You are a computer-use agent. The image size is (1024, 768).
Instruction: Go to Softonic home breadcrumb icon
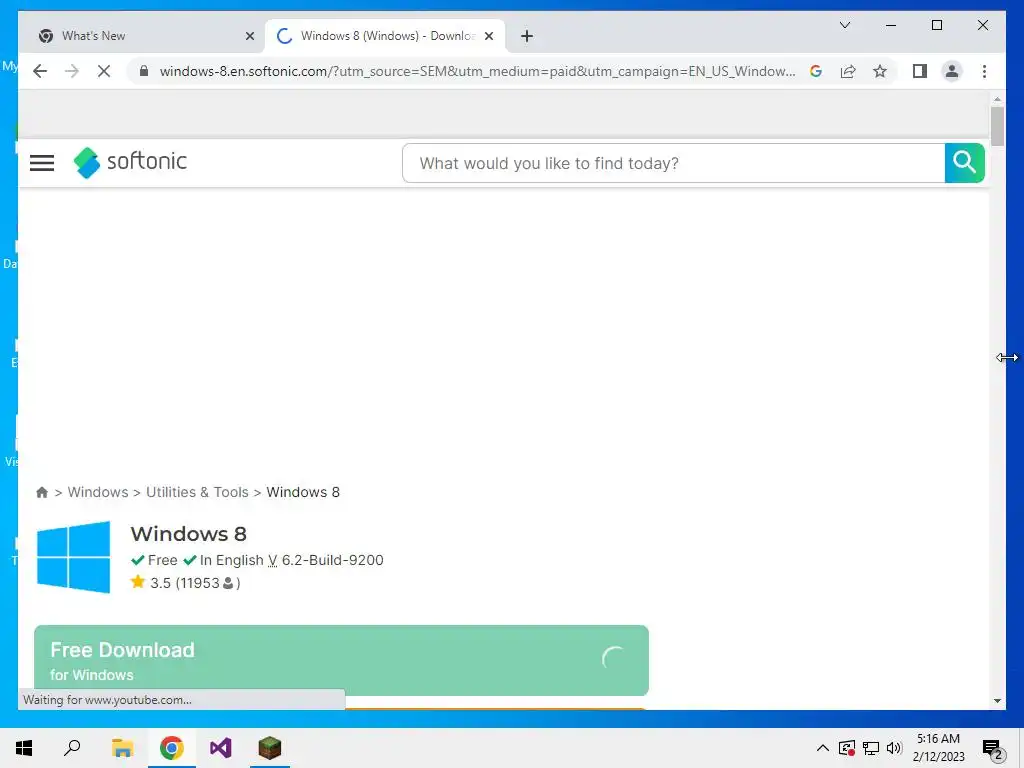tap(42, 492)
